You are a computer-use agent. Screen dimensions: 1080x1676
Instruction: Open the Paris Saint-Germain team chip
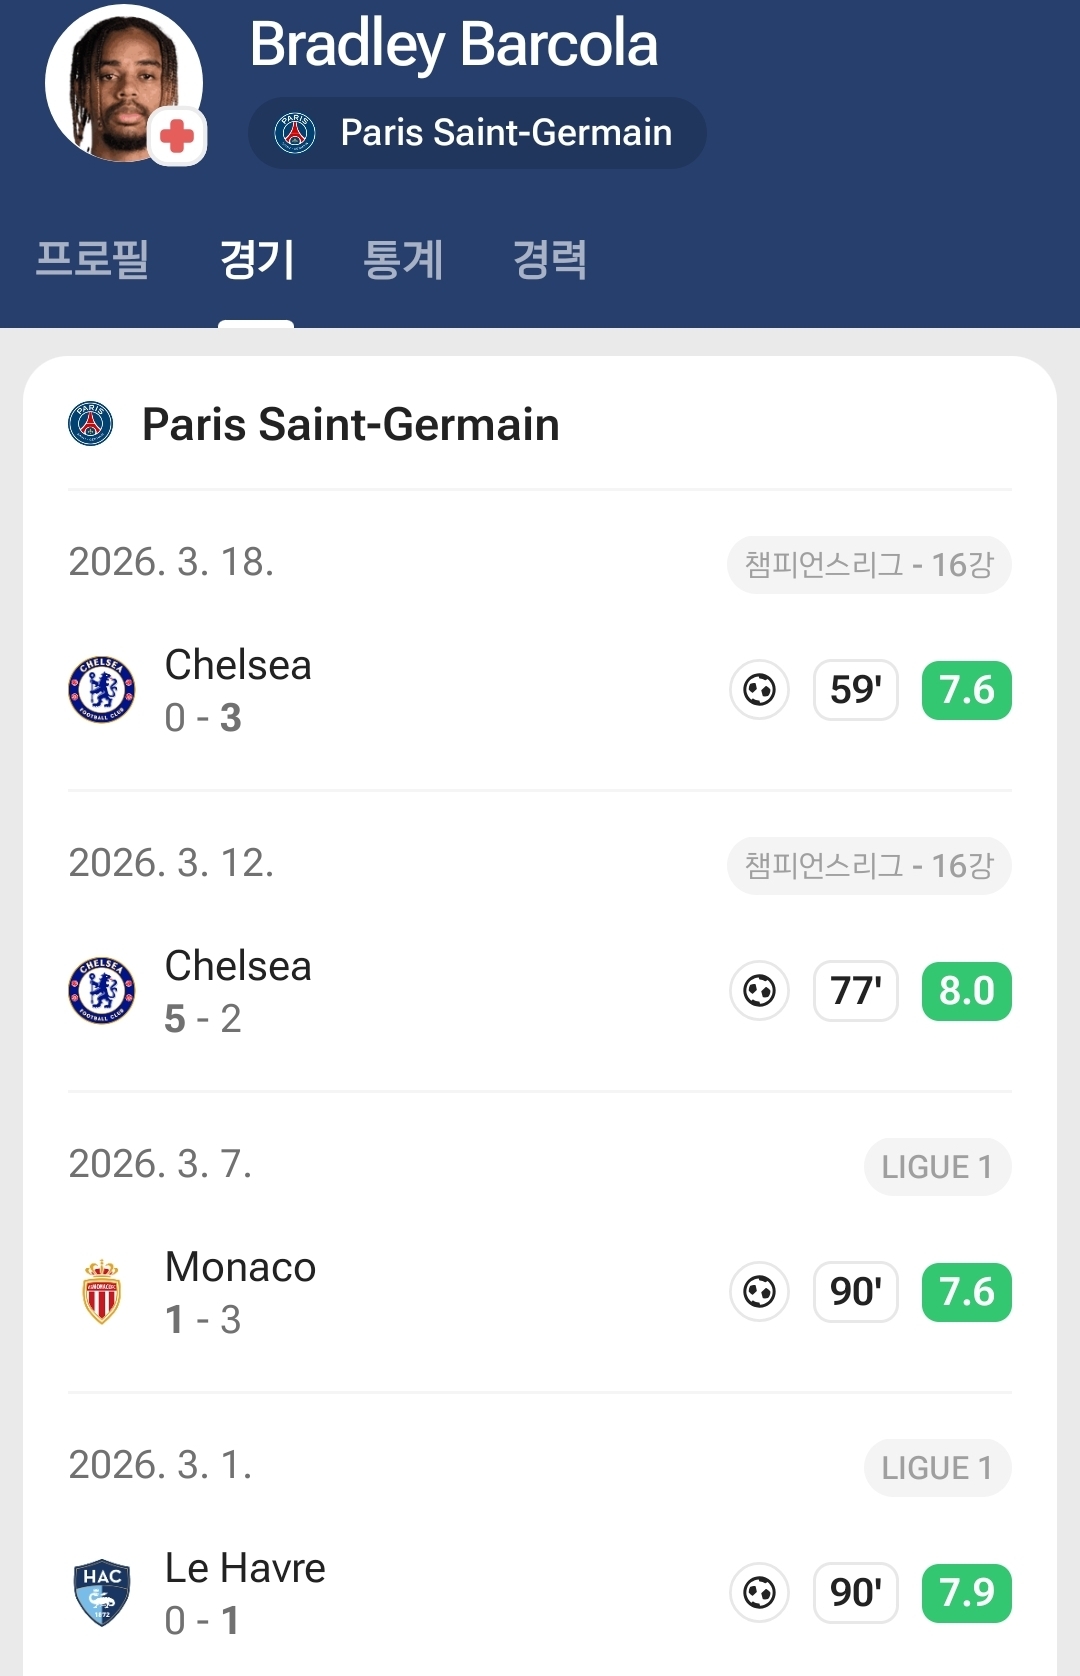point(477,133)
